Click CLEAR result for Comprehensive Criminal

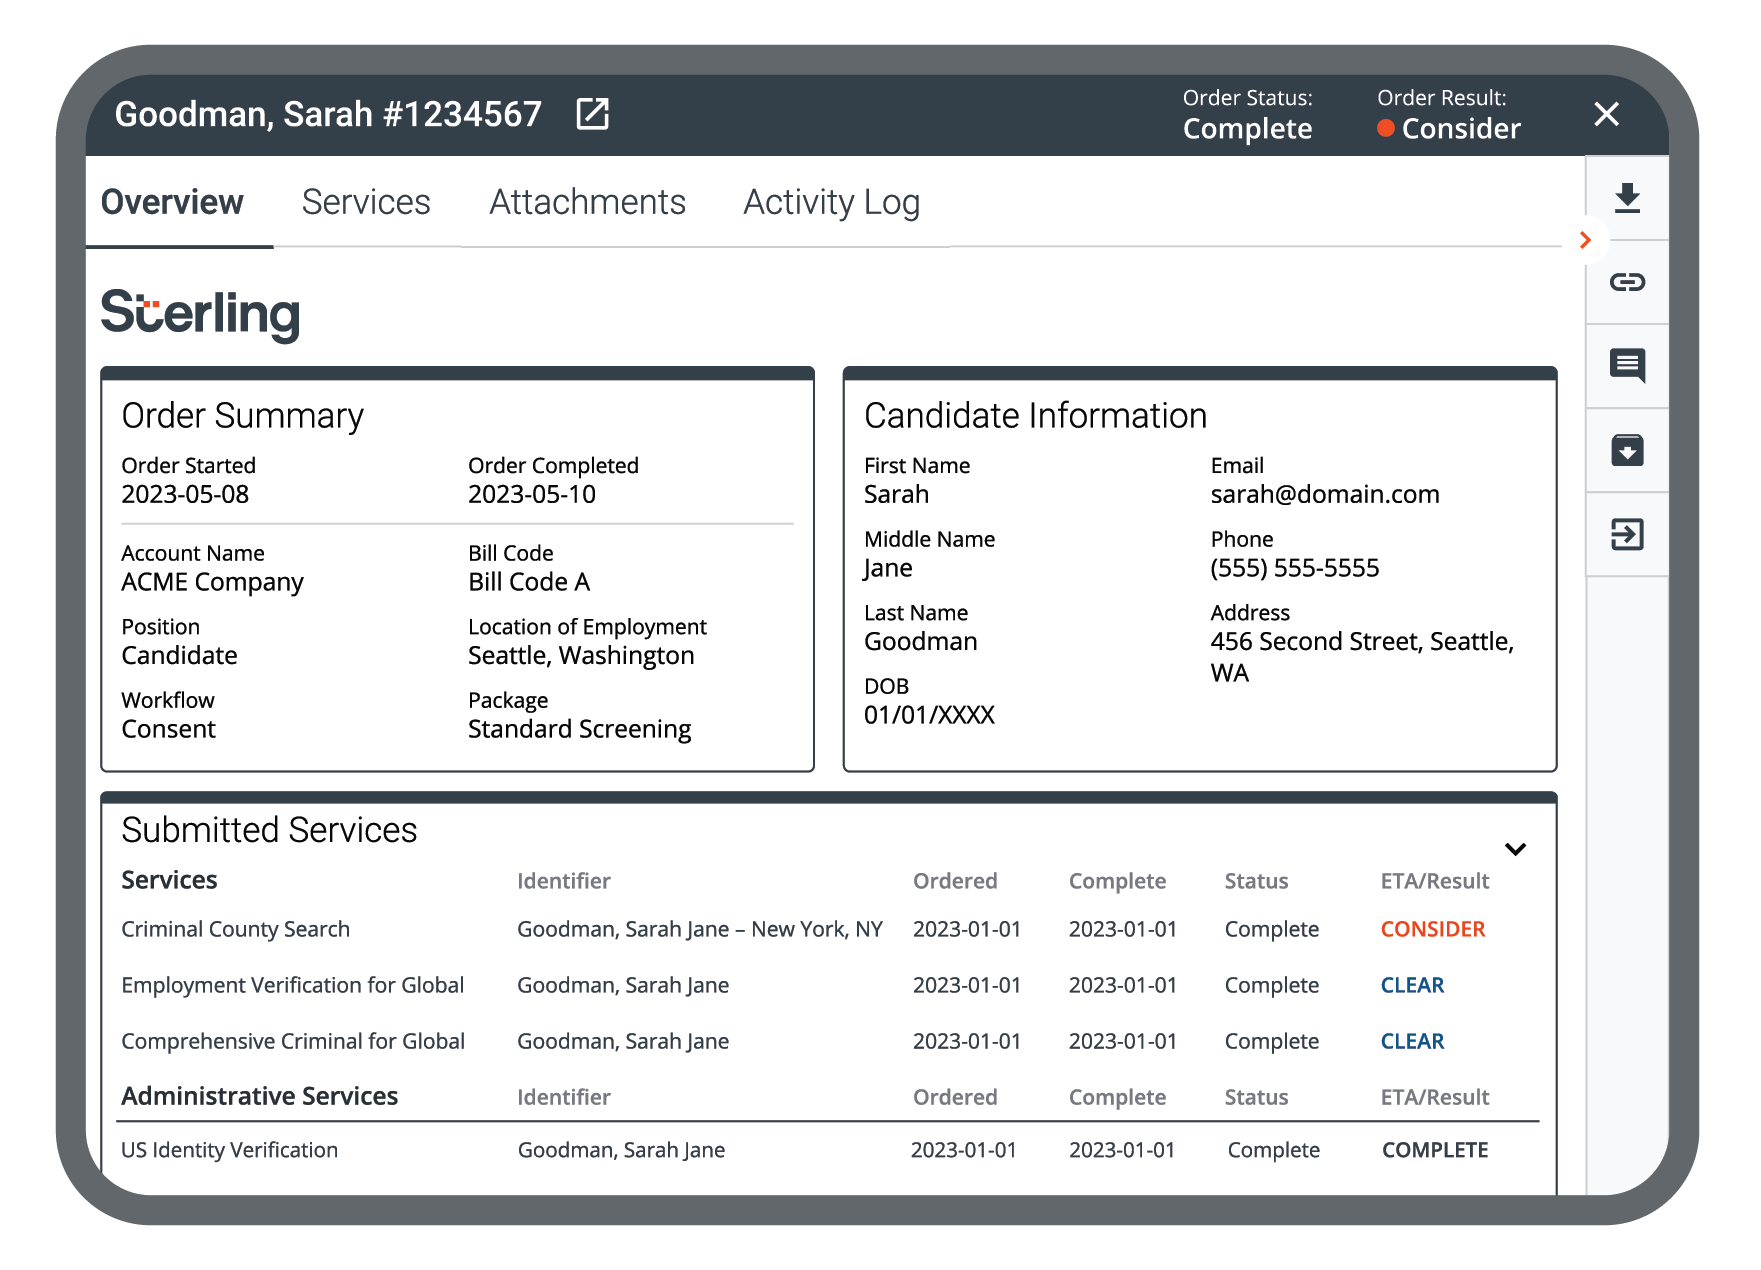click(x=1412, y=1041)
